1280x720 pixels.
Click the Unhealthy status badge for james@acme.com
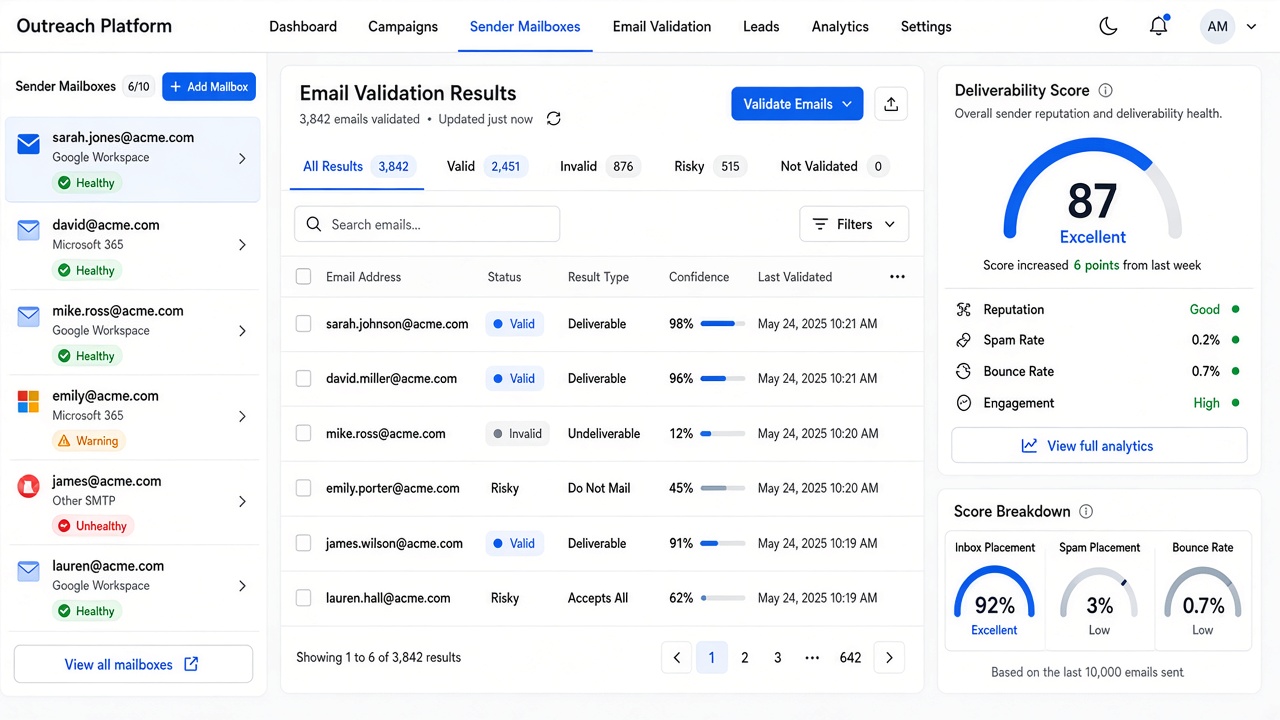(93, 526)
